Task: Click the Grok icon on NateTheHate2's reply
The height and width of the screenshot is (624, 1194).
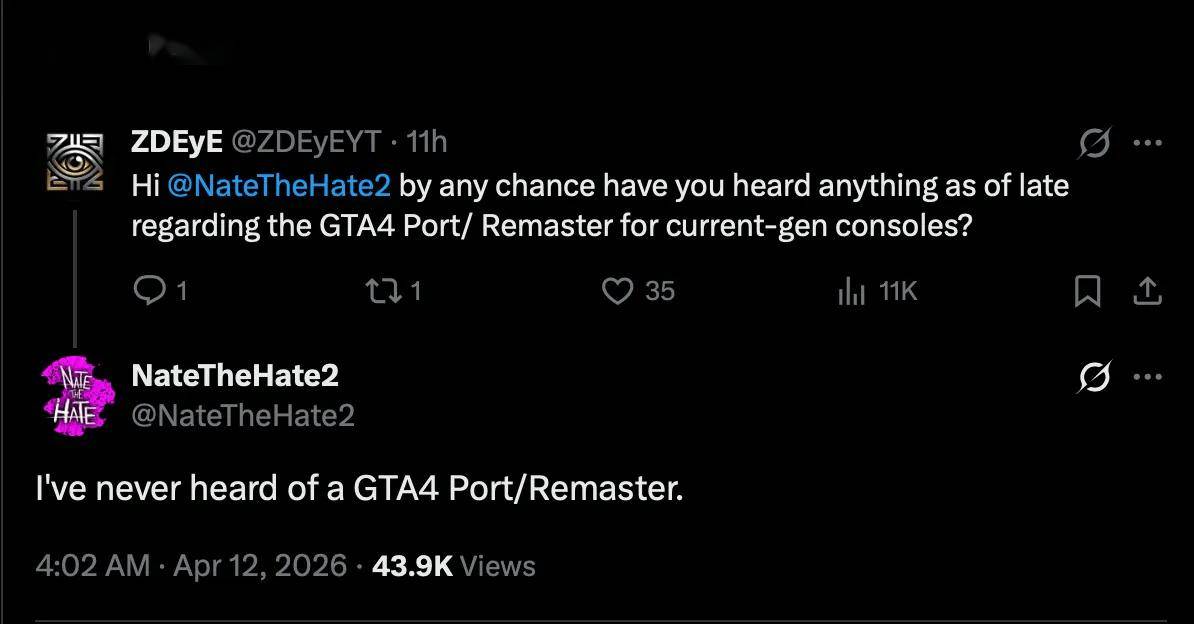Action: (x=1093, y=377)
